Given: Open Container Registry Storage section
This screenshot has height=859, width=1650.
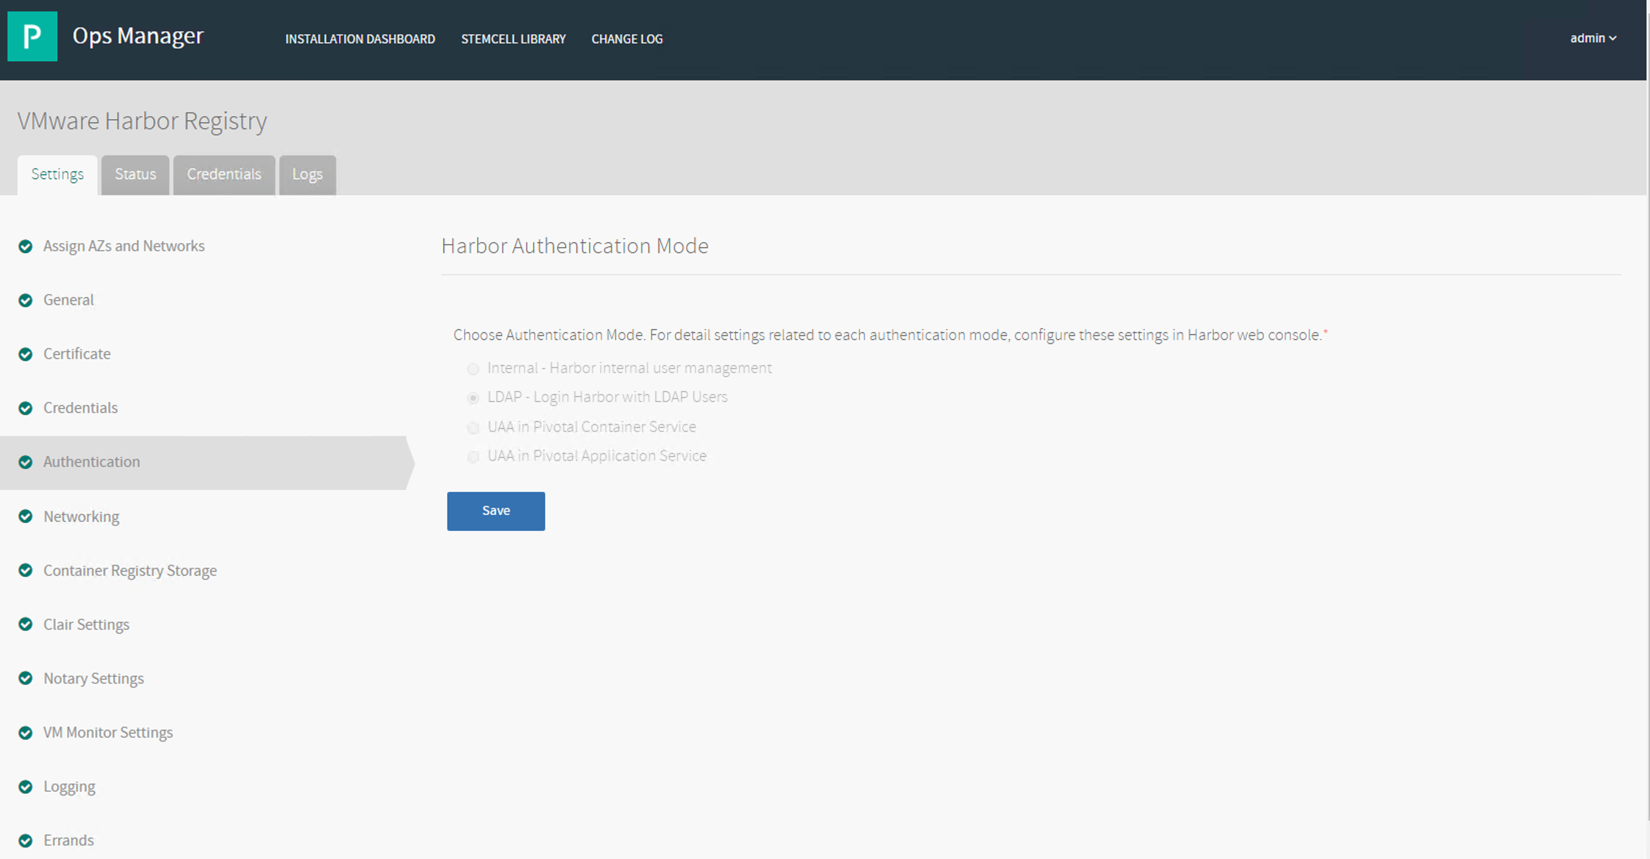Looking at the screenshot, I should click(x=130, y=571).
